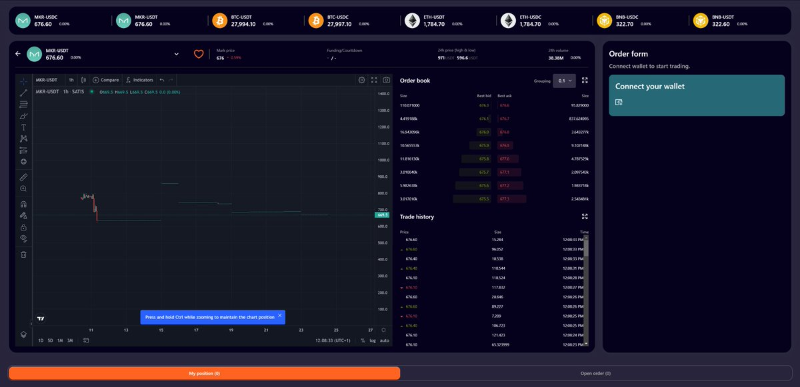Click the TradingView logo on chart
This screenshot has width=800, height=387.
pyautogui.click(x=41, y=319)
